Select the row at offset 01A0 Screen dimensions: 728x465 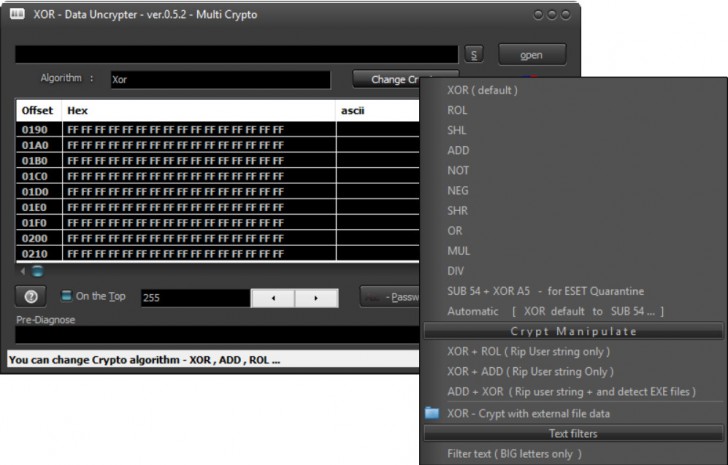(x=217, y=145)
